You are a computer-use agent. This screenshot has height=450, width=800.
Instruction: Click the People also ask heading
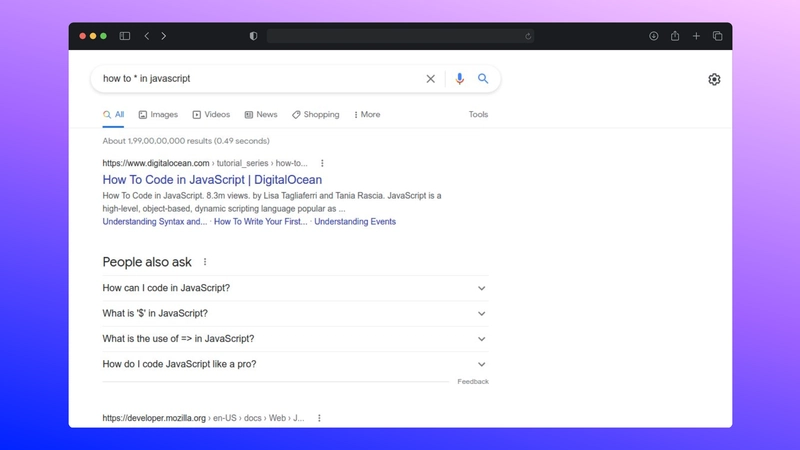point(147,262)
